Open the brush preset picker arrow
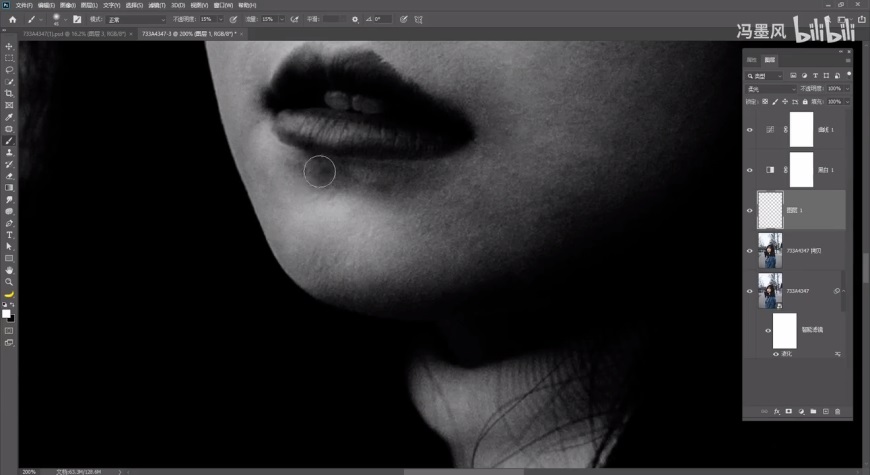 65,19
